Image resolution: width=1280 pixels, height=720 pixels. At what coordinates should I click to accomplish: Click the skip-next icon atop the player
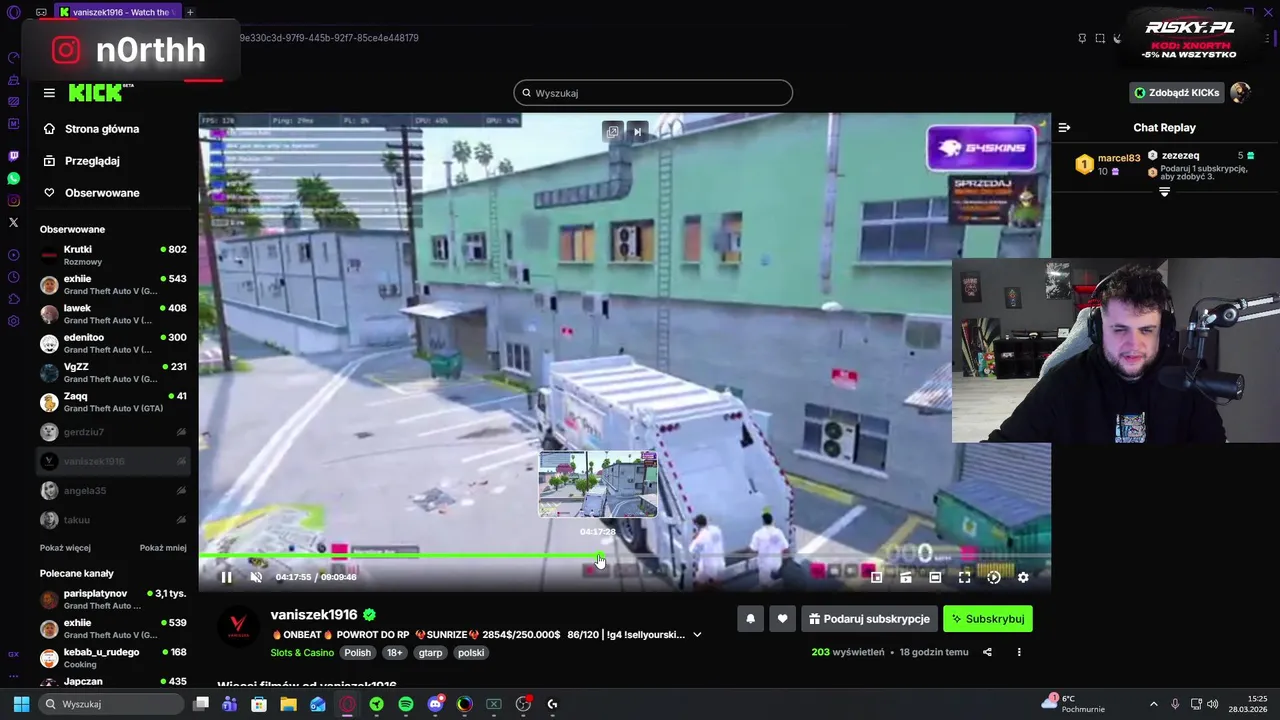tap(637, 132)
